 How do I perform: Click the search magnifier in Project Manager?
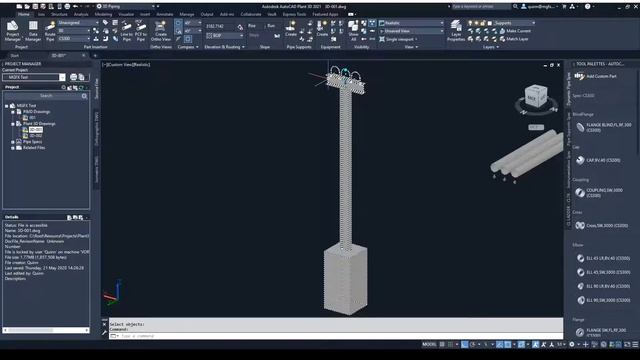pos(84,96)
